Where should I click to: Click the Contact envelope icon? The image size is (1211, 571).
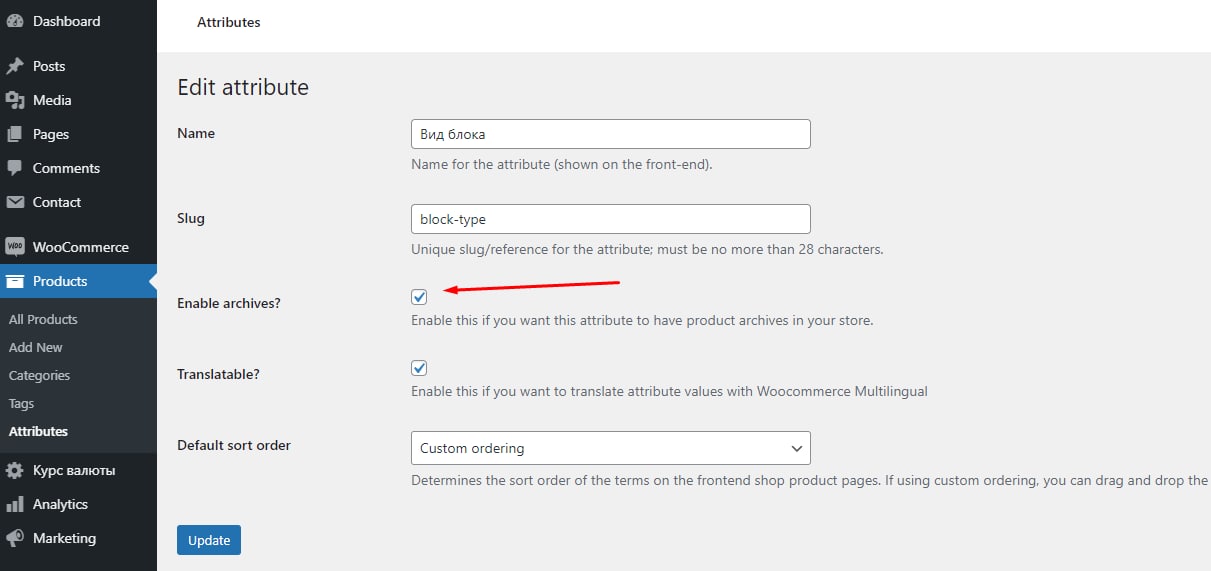point(15,202)
